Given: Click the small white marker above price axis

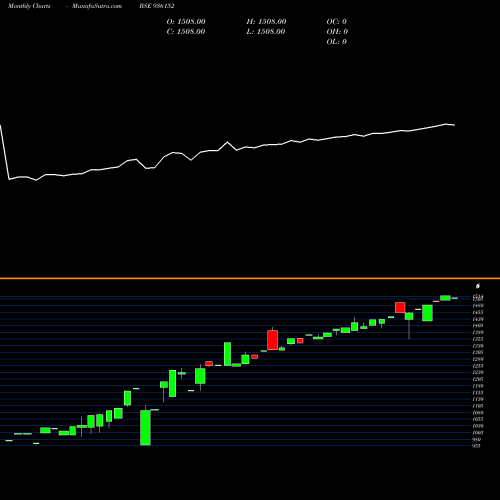Looking at the screenshot, I should 478,286.
